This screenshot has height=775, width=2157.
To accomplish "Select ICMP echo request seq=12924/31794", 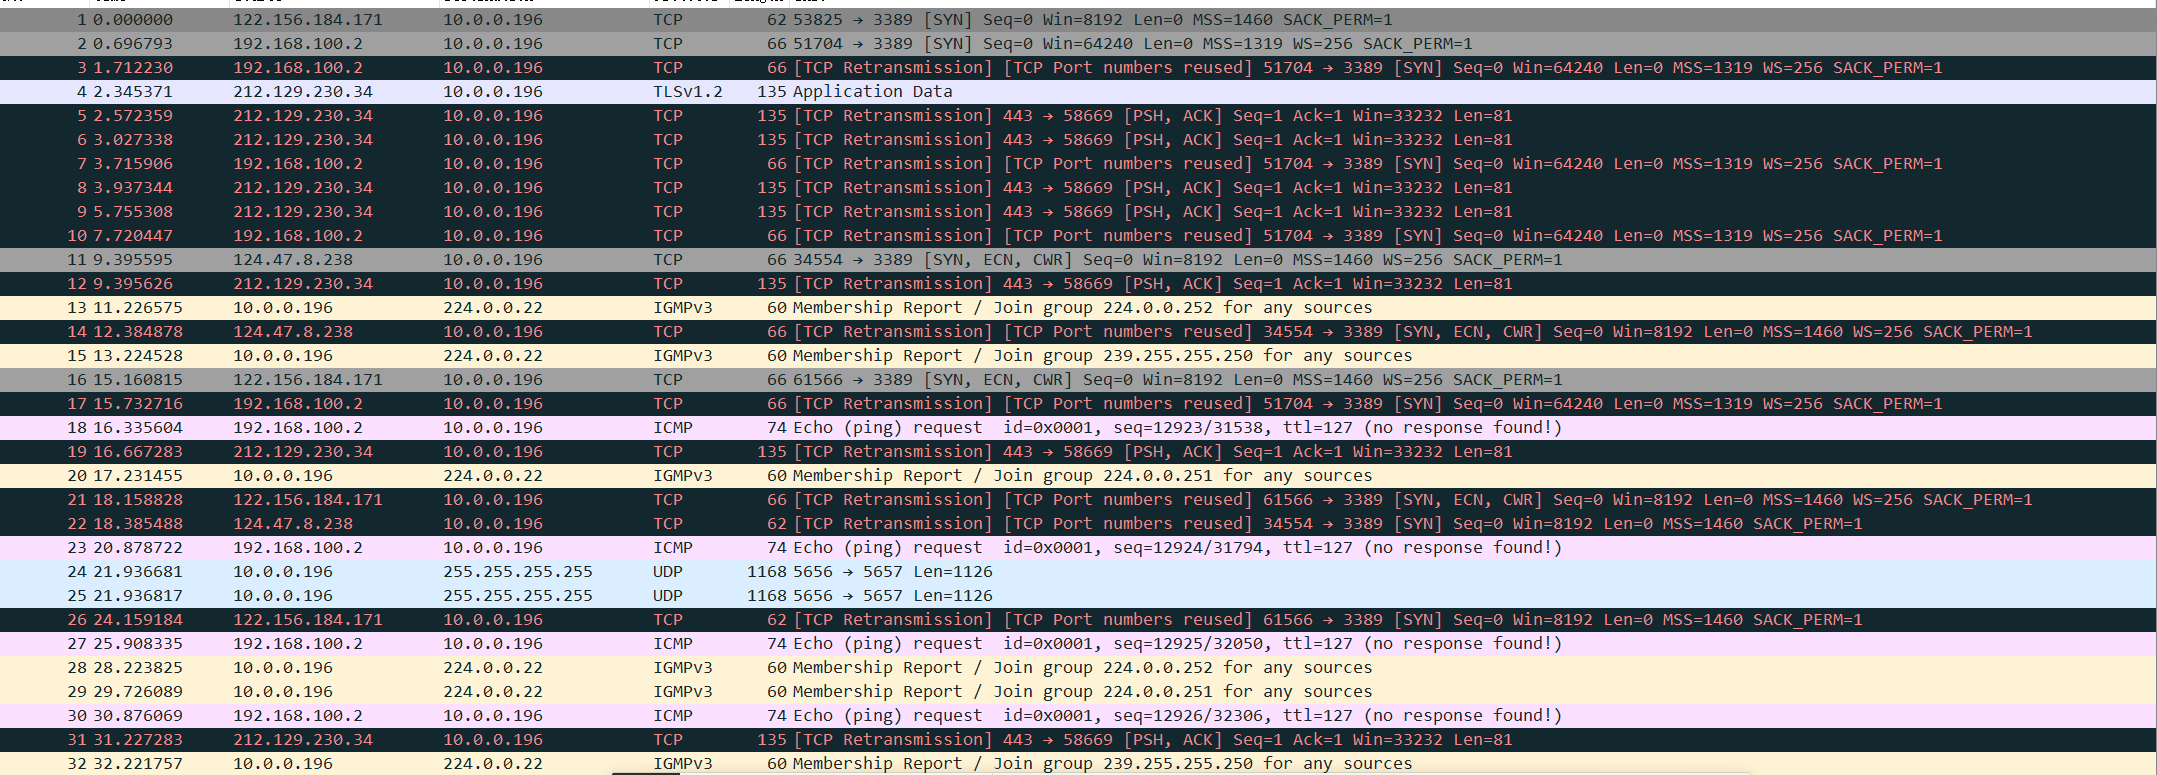I will click(1078, 548).
